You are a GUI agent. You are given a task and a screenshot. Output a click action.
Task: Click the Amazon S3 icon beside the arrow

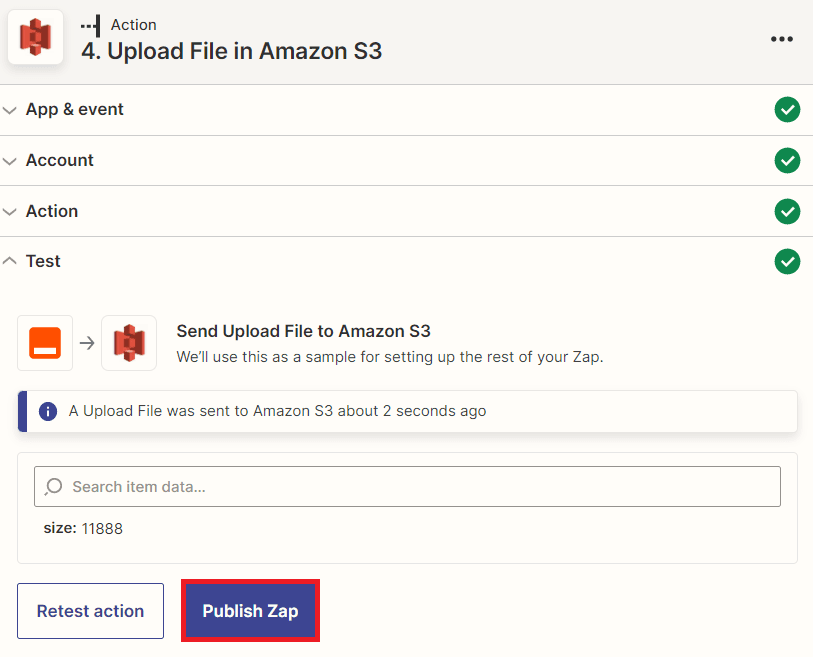(129, 343)
